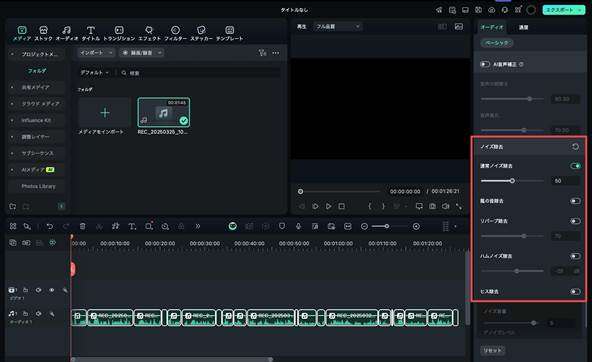Open the ステッカー (Stickers) tab
592x362 pixels.
click(201, 33)
